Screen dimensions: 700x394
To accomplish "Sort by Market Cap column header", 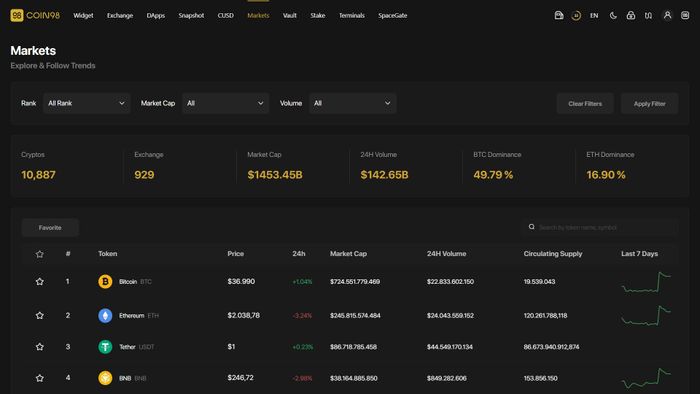I will [348, 253].
